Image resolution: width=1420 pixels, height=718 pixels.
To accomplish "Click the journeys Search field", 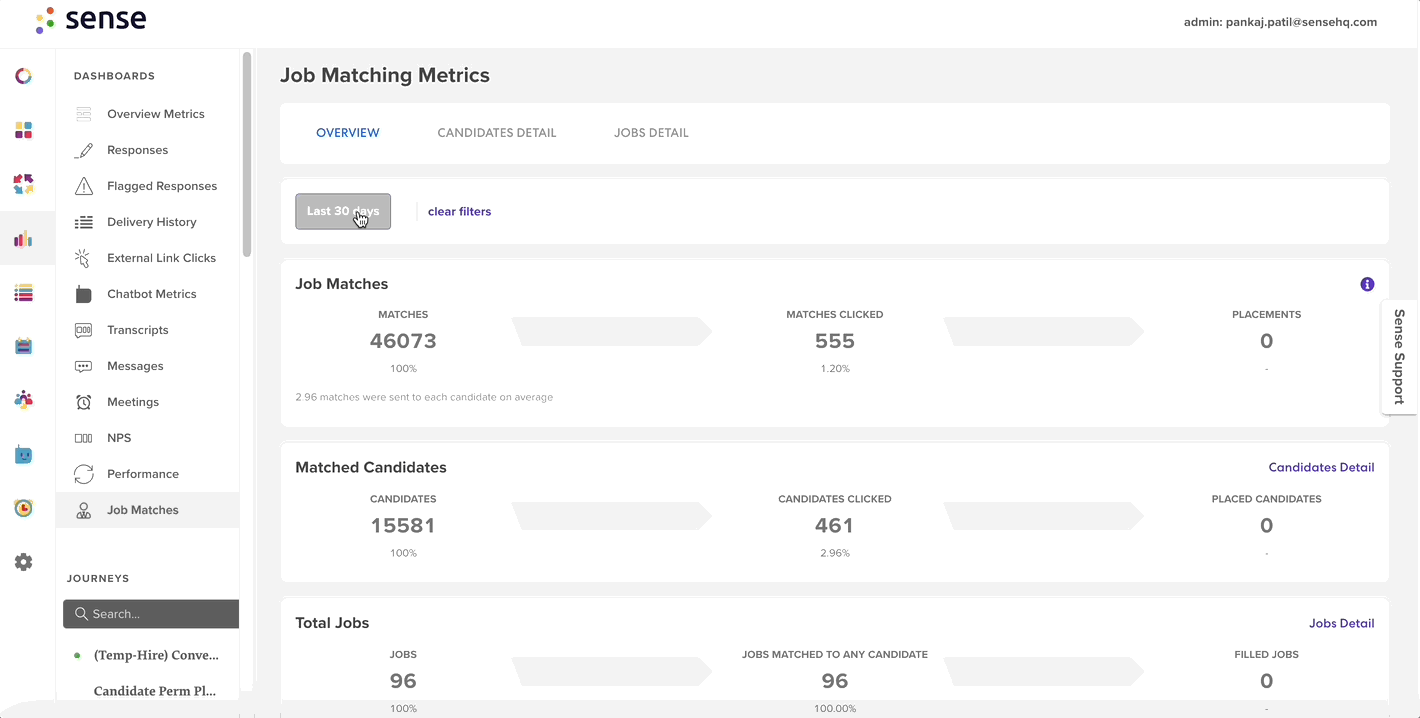I will [x=151, y=614].
